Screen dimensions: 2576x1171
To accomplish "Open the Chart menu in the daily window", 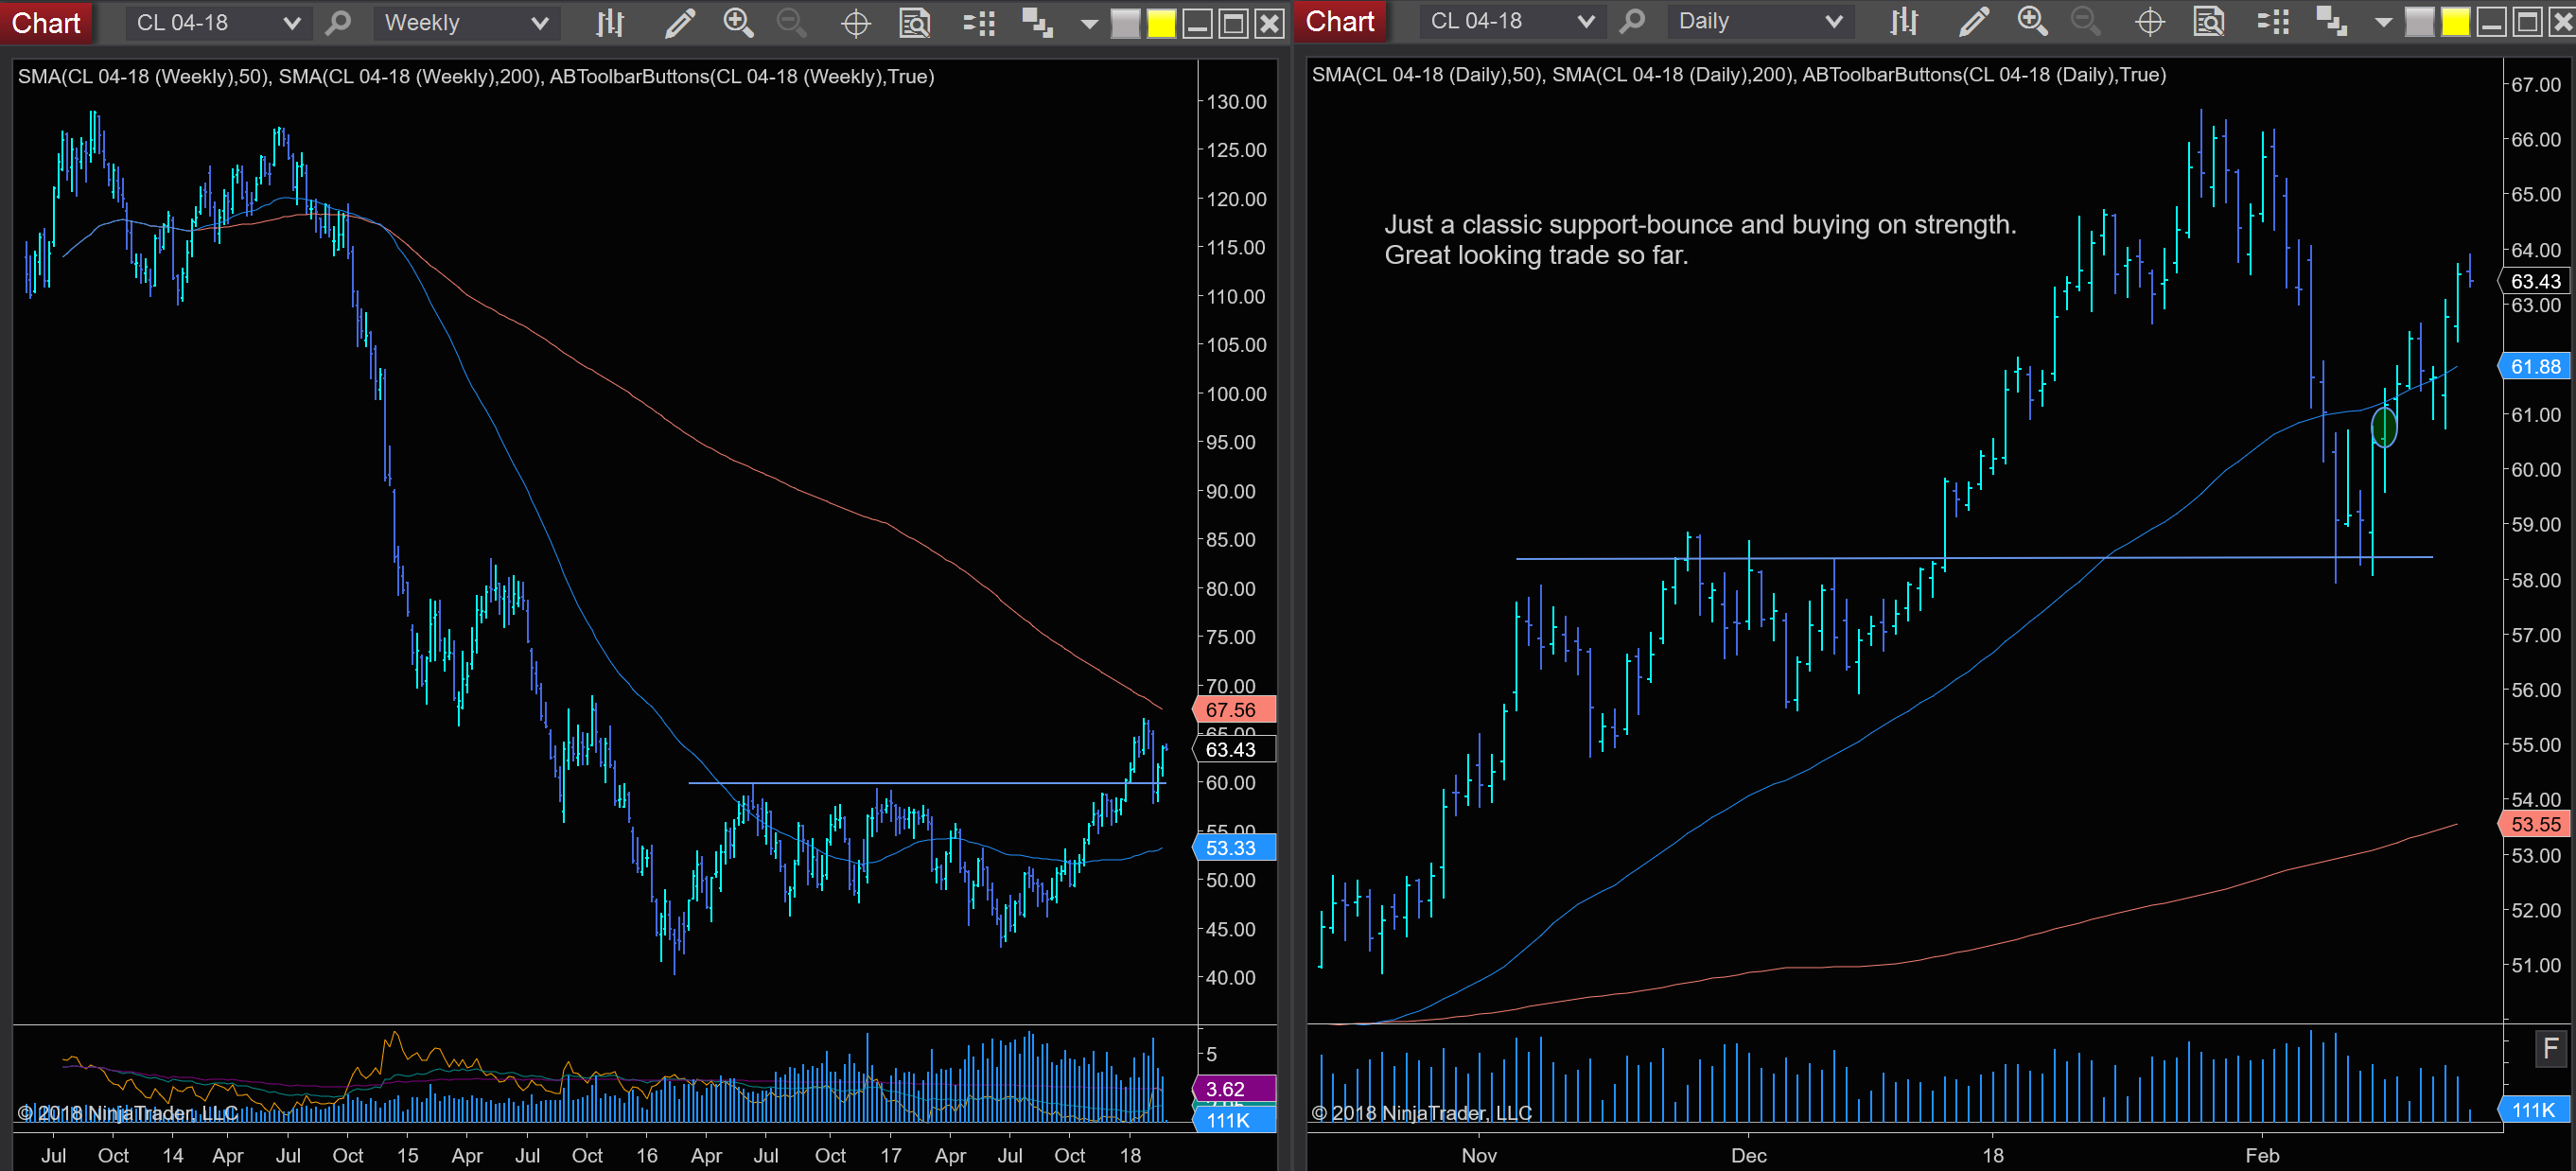I will [x=1340, y=21].
